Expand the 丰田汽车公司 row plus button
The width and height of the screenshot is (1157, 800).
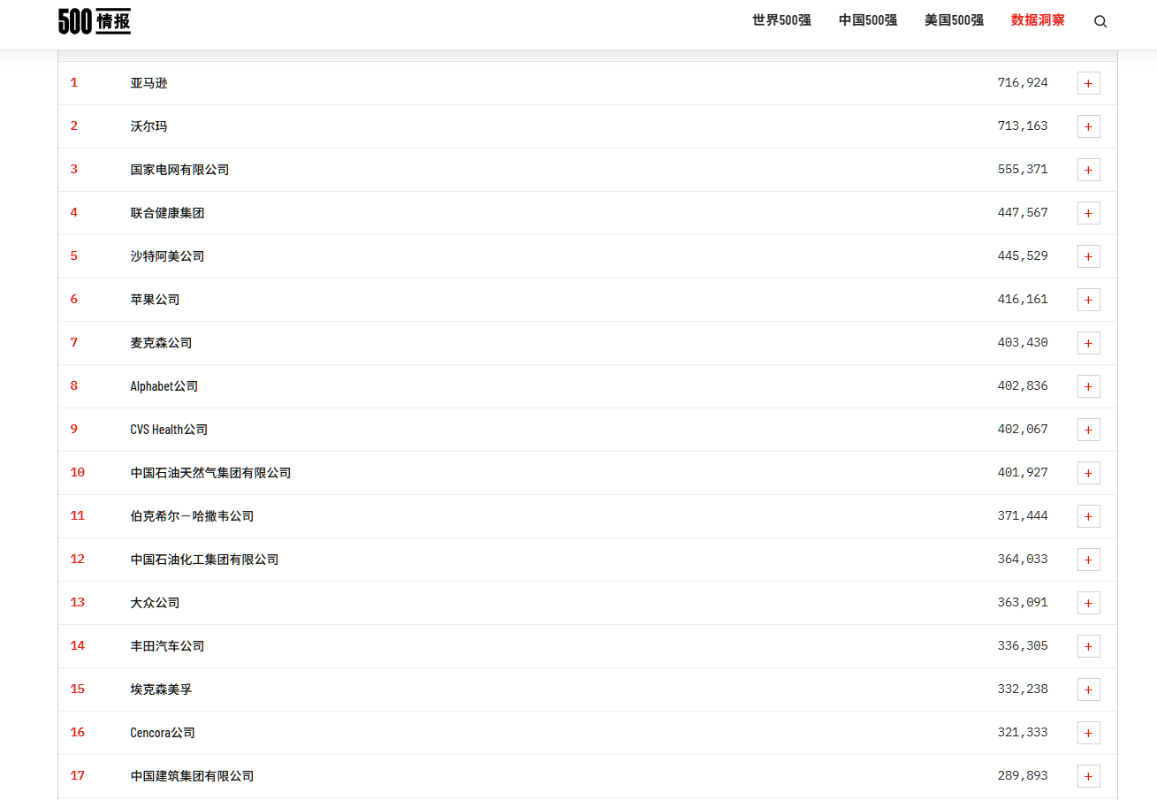click(1088, 646)
